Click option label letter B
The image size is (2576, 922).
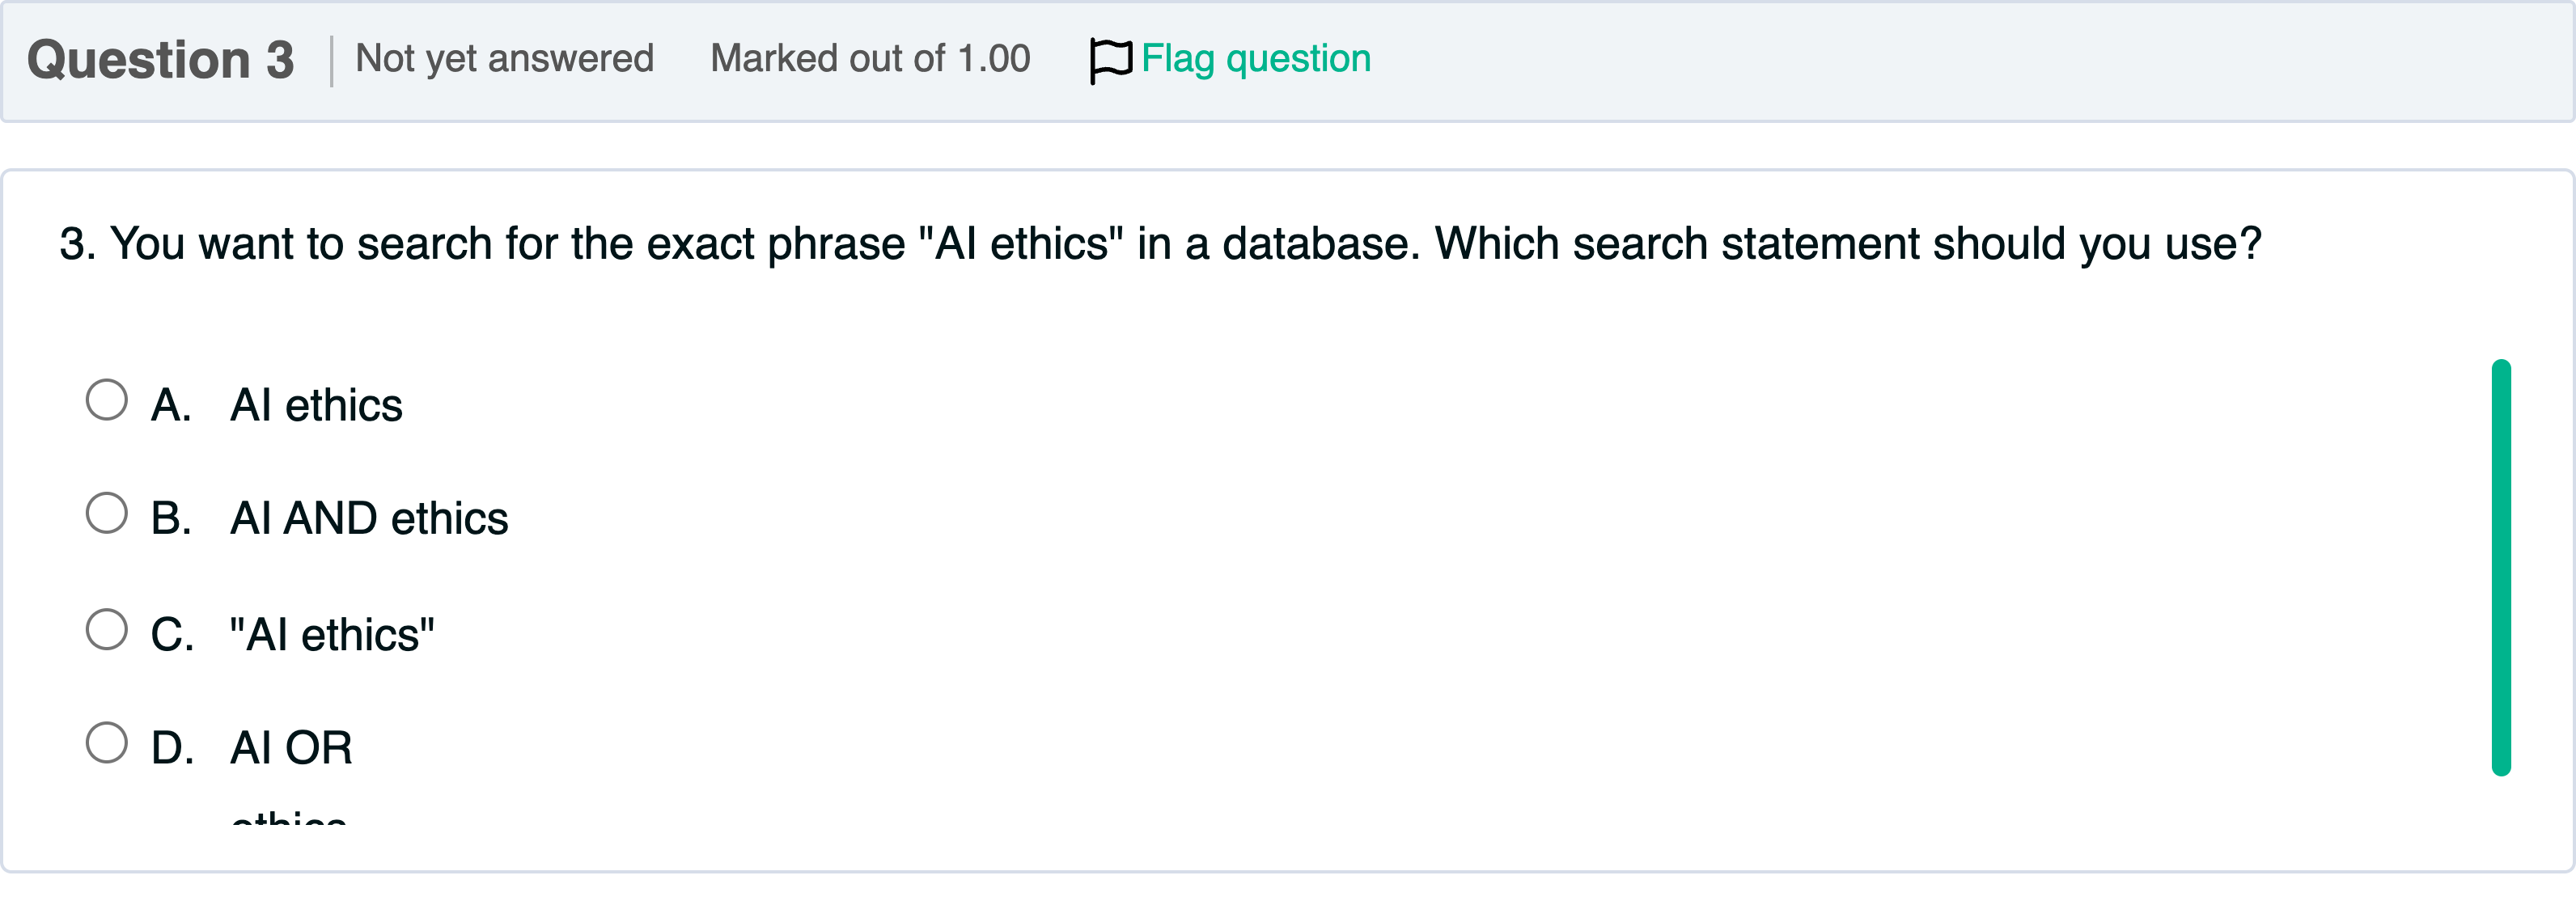(171, 518)
